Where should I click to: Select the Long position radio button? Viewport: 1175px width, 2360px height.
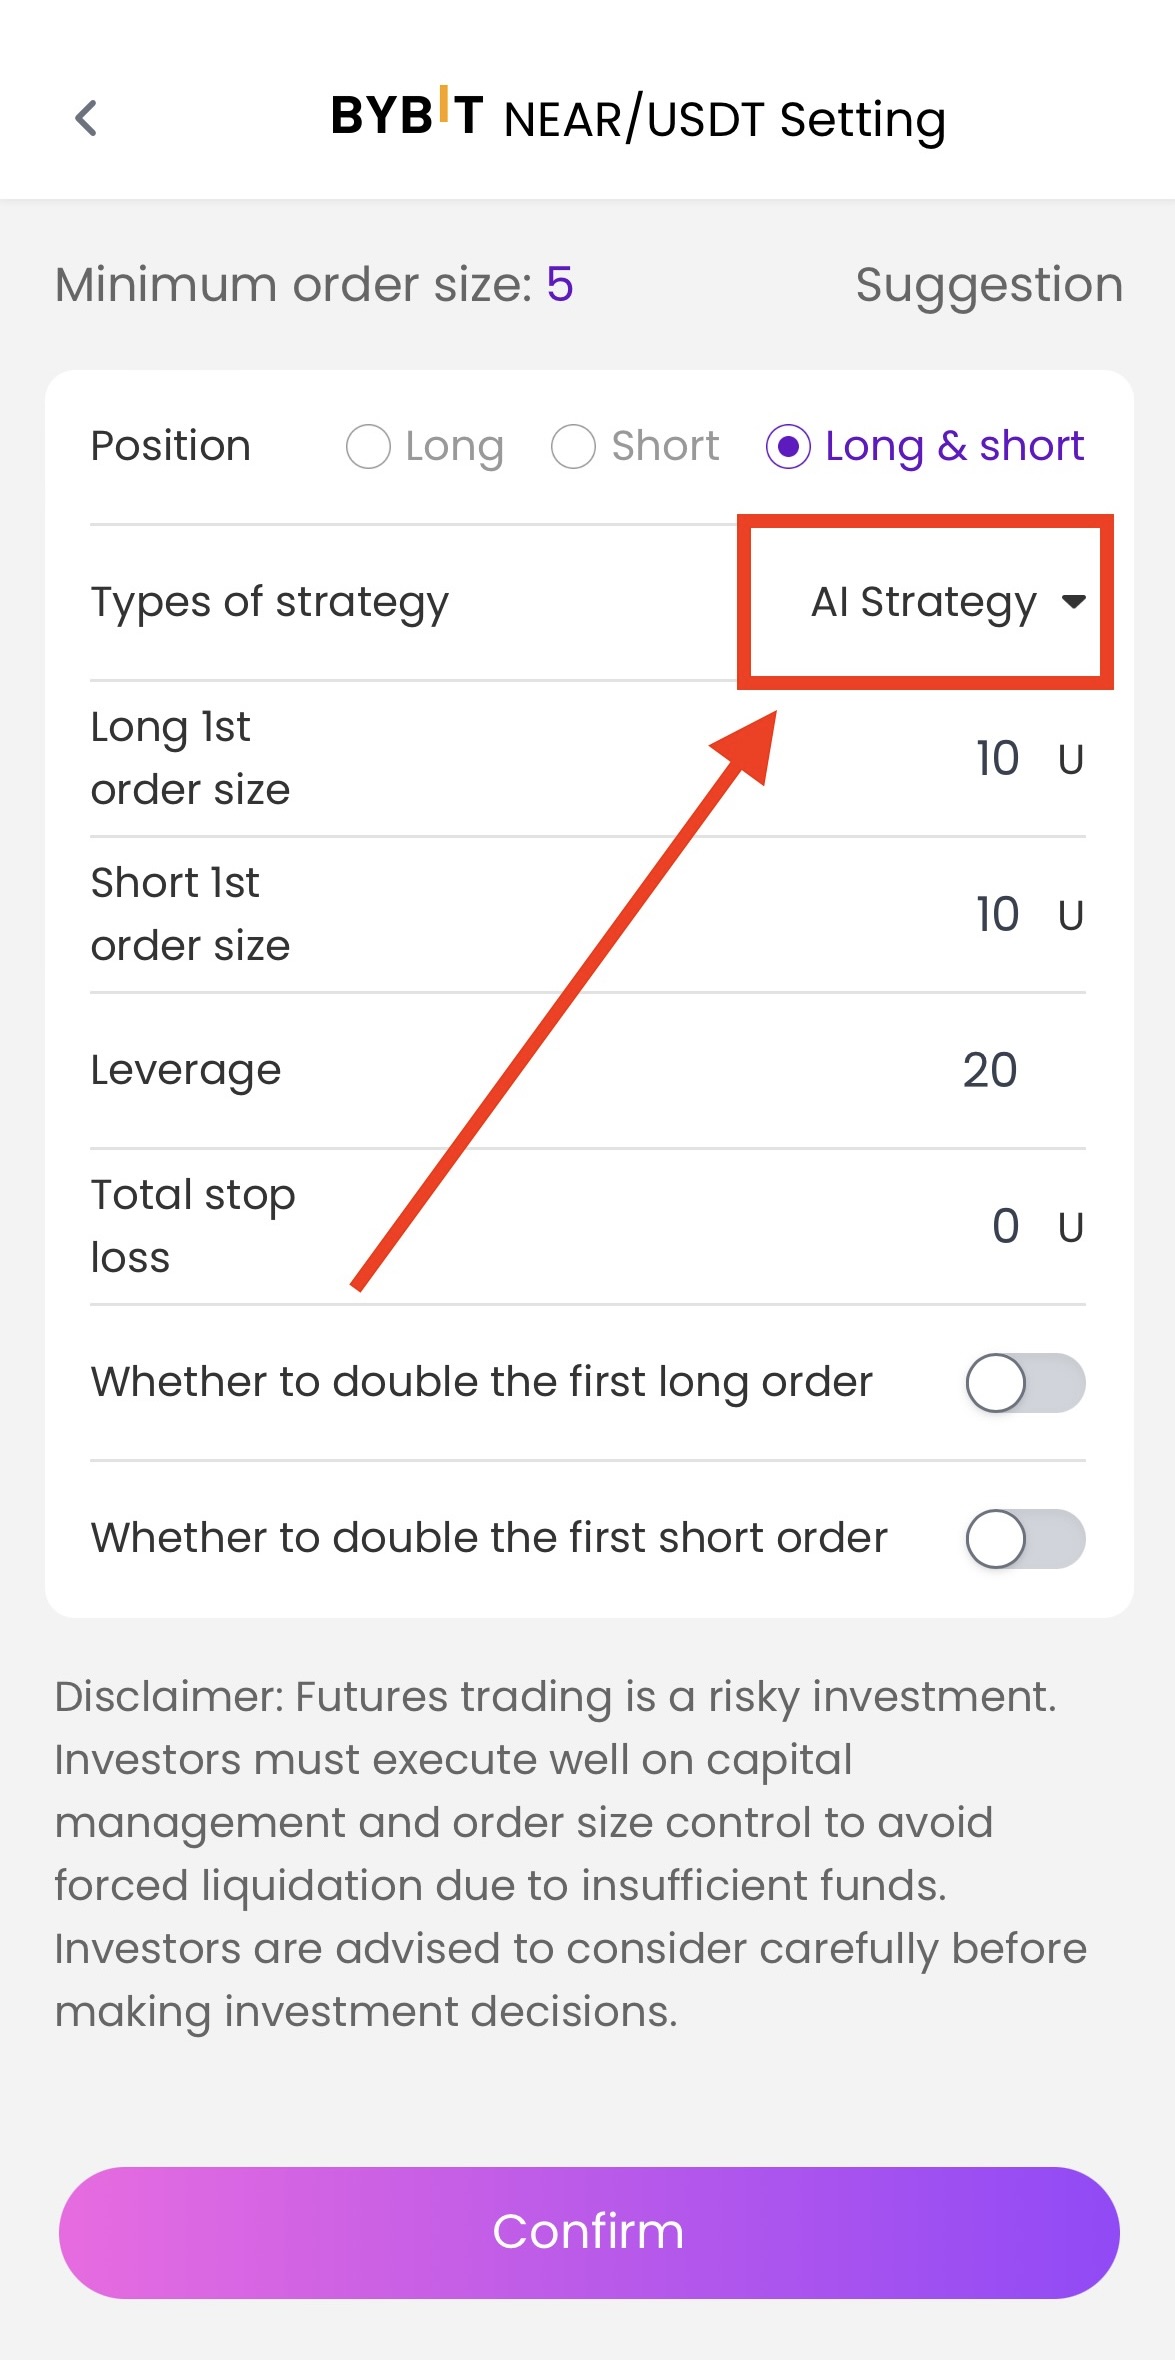[368, 447]
